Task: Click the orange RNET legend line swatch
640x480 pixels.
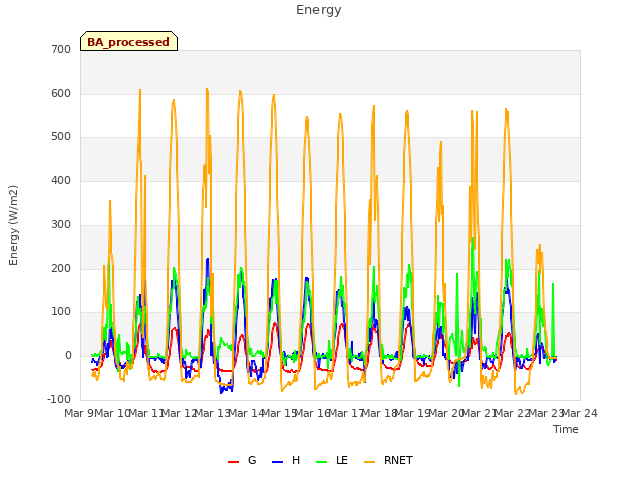Action: (x=369, y=462)
